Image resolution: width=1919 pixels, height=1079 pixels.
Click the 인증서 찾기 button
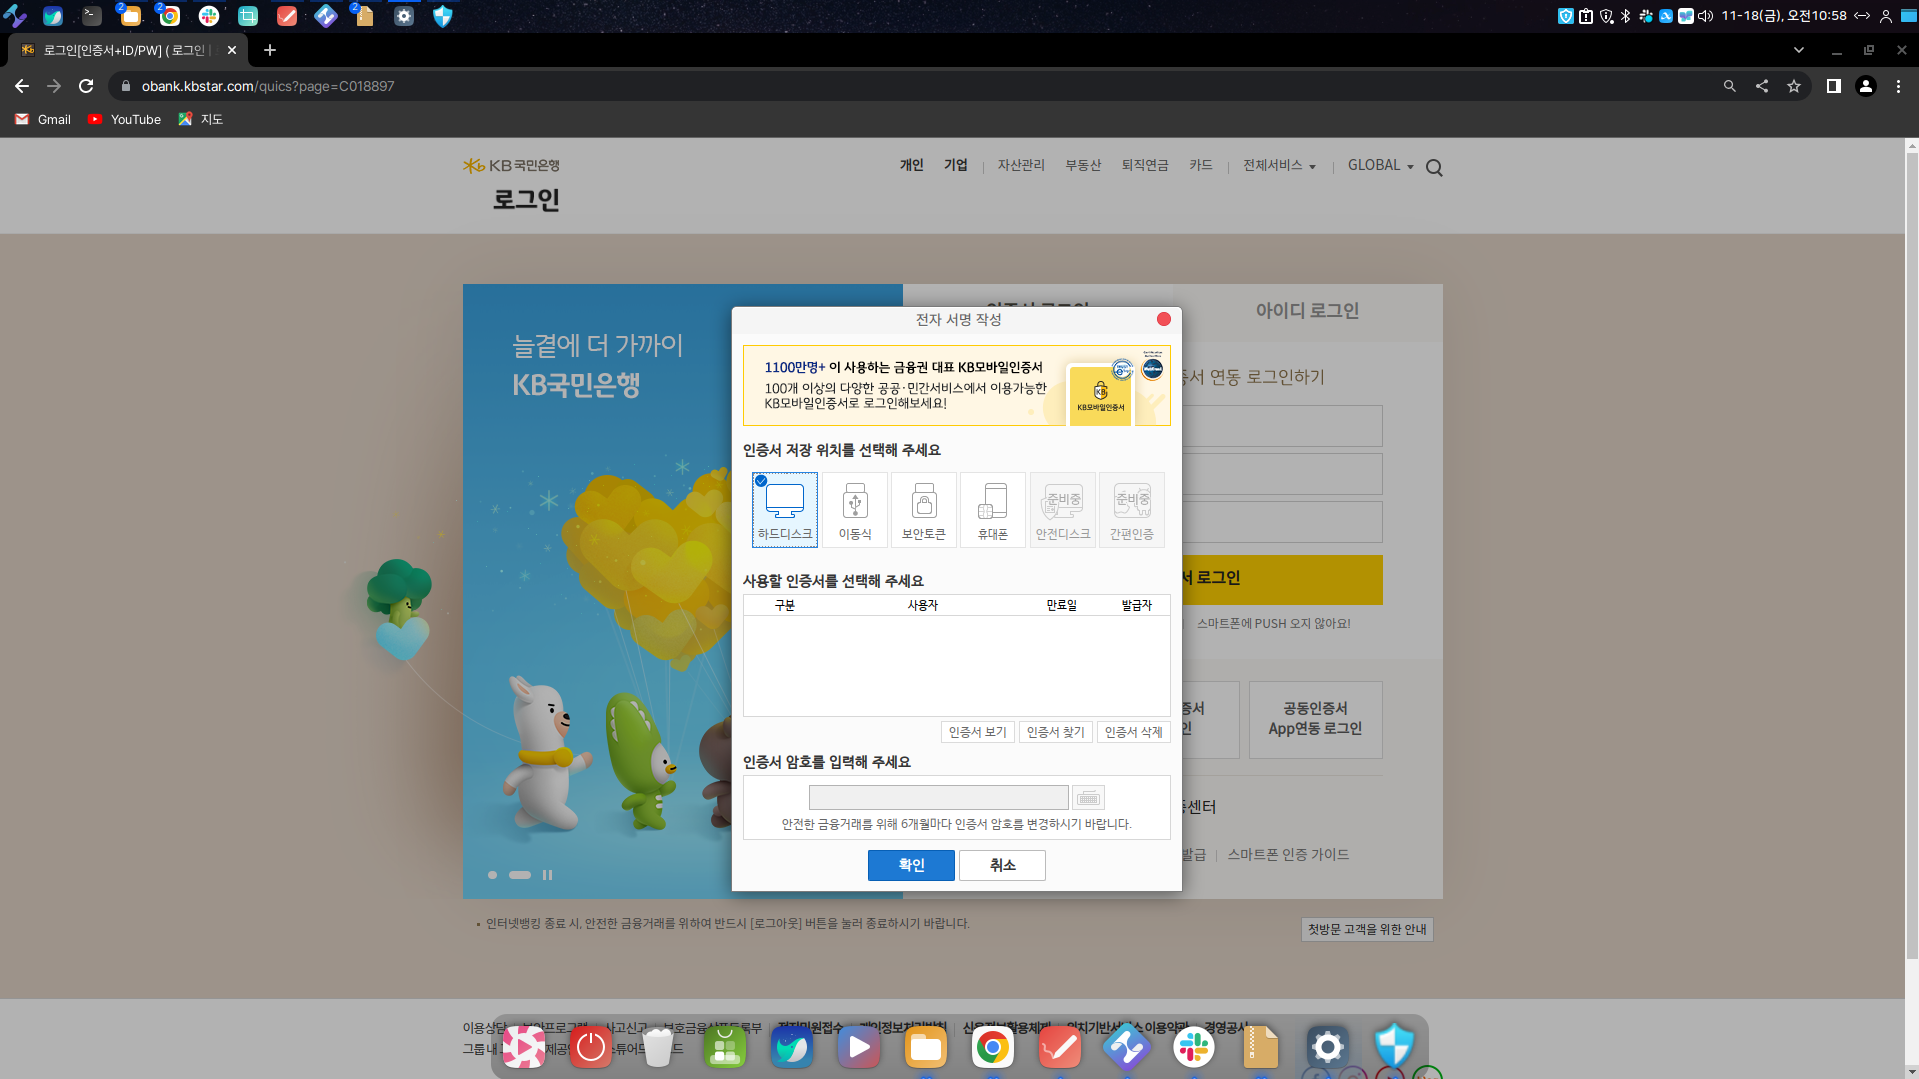tap(1055, 732)
